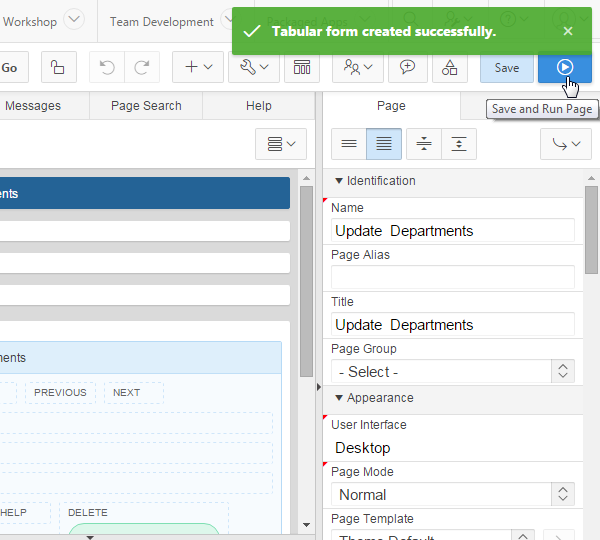The height and width of the screenshot is (540, 600).
Task: Open the Help tab
Action: 259,106
